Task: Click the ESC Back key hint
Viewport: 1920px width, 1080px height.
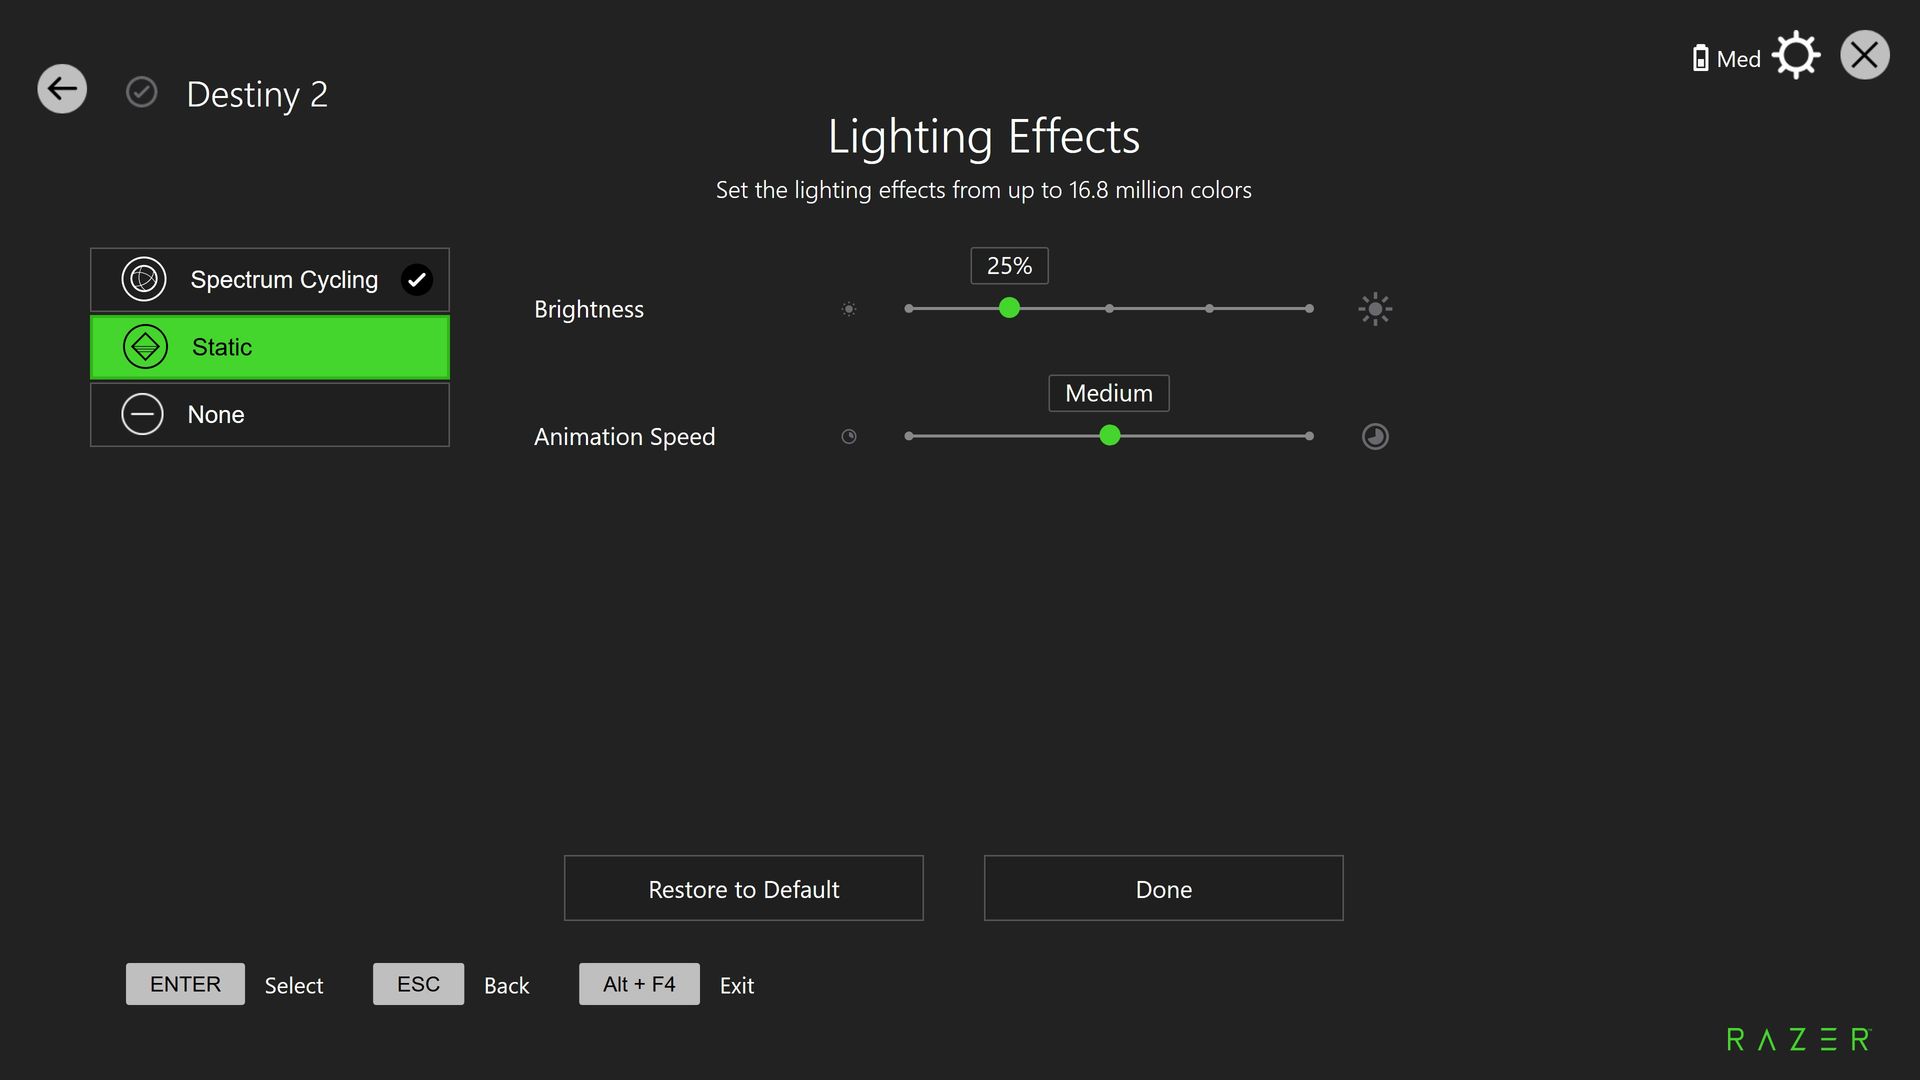Action: coord(418,984)
